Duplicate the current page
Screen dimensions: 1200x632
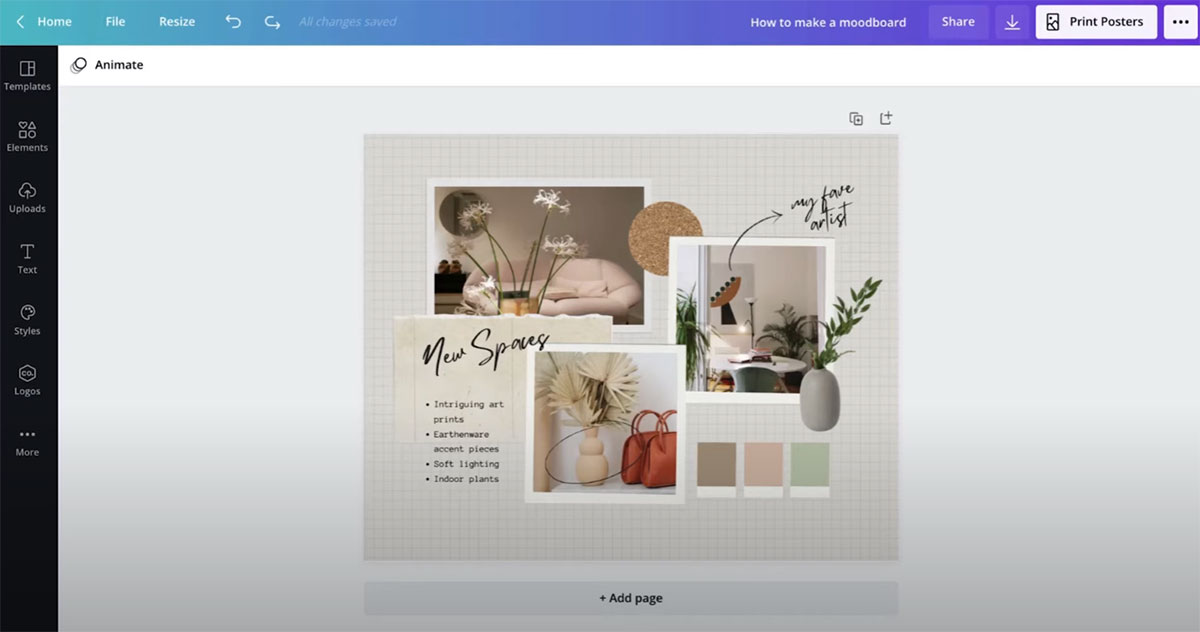pos(856,117)
